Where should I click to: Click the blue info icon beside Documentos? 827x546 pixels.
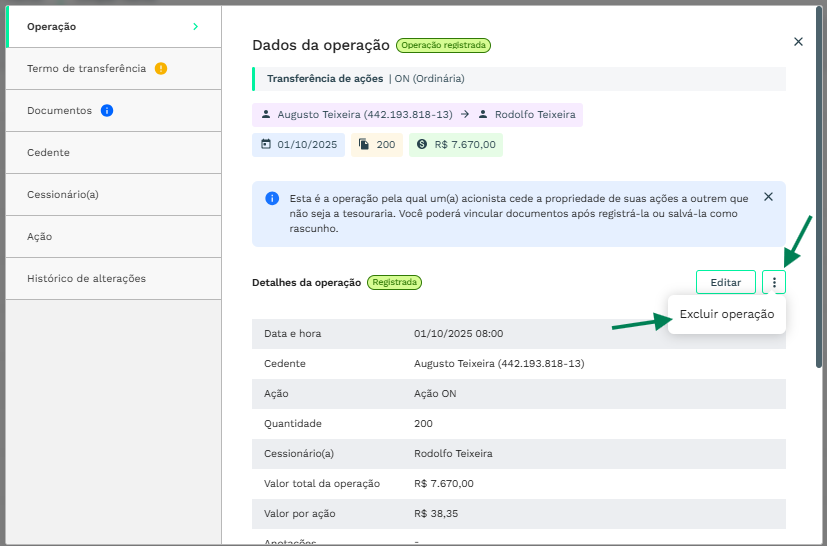pos(107,111)
